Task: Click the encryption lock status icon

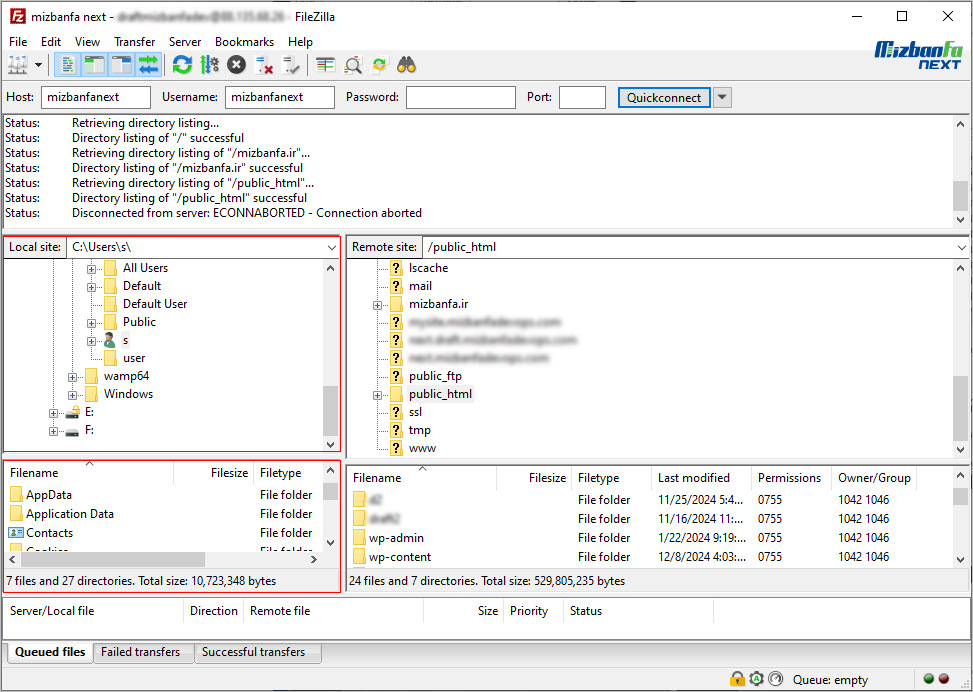Action: [x=737, y=679]
